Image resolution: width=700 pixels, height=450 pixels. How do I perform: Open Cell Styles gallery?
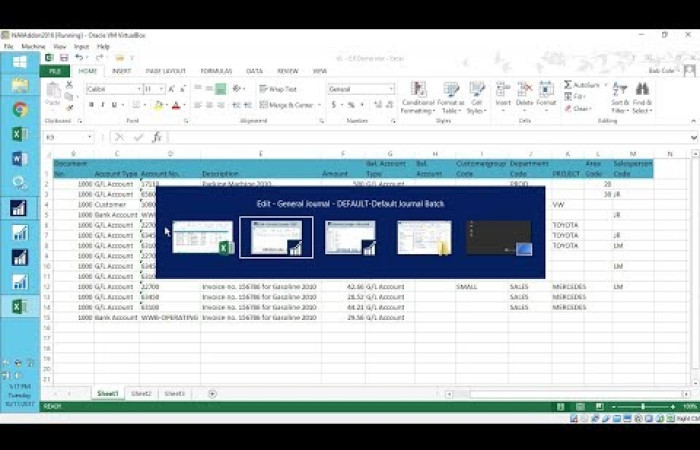[477, 98]
